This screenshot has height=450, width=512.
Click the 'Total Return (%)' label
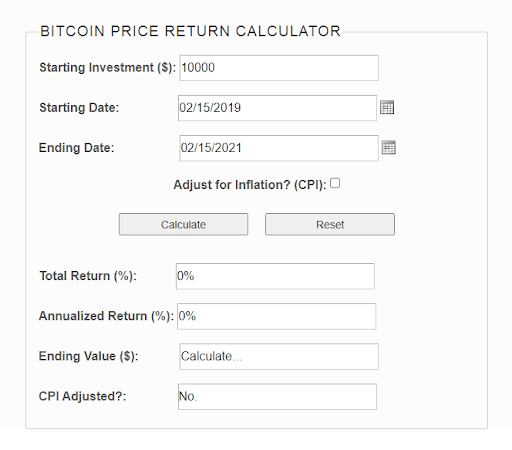click(88, 276)
